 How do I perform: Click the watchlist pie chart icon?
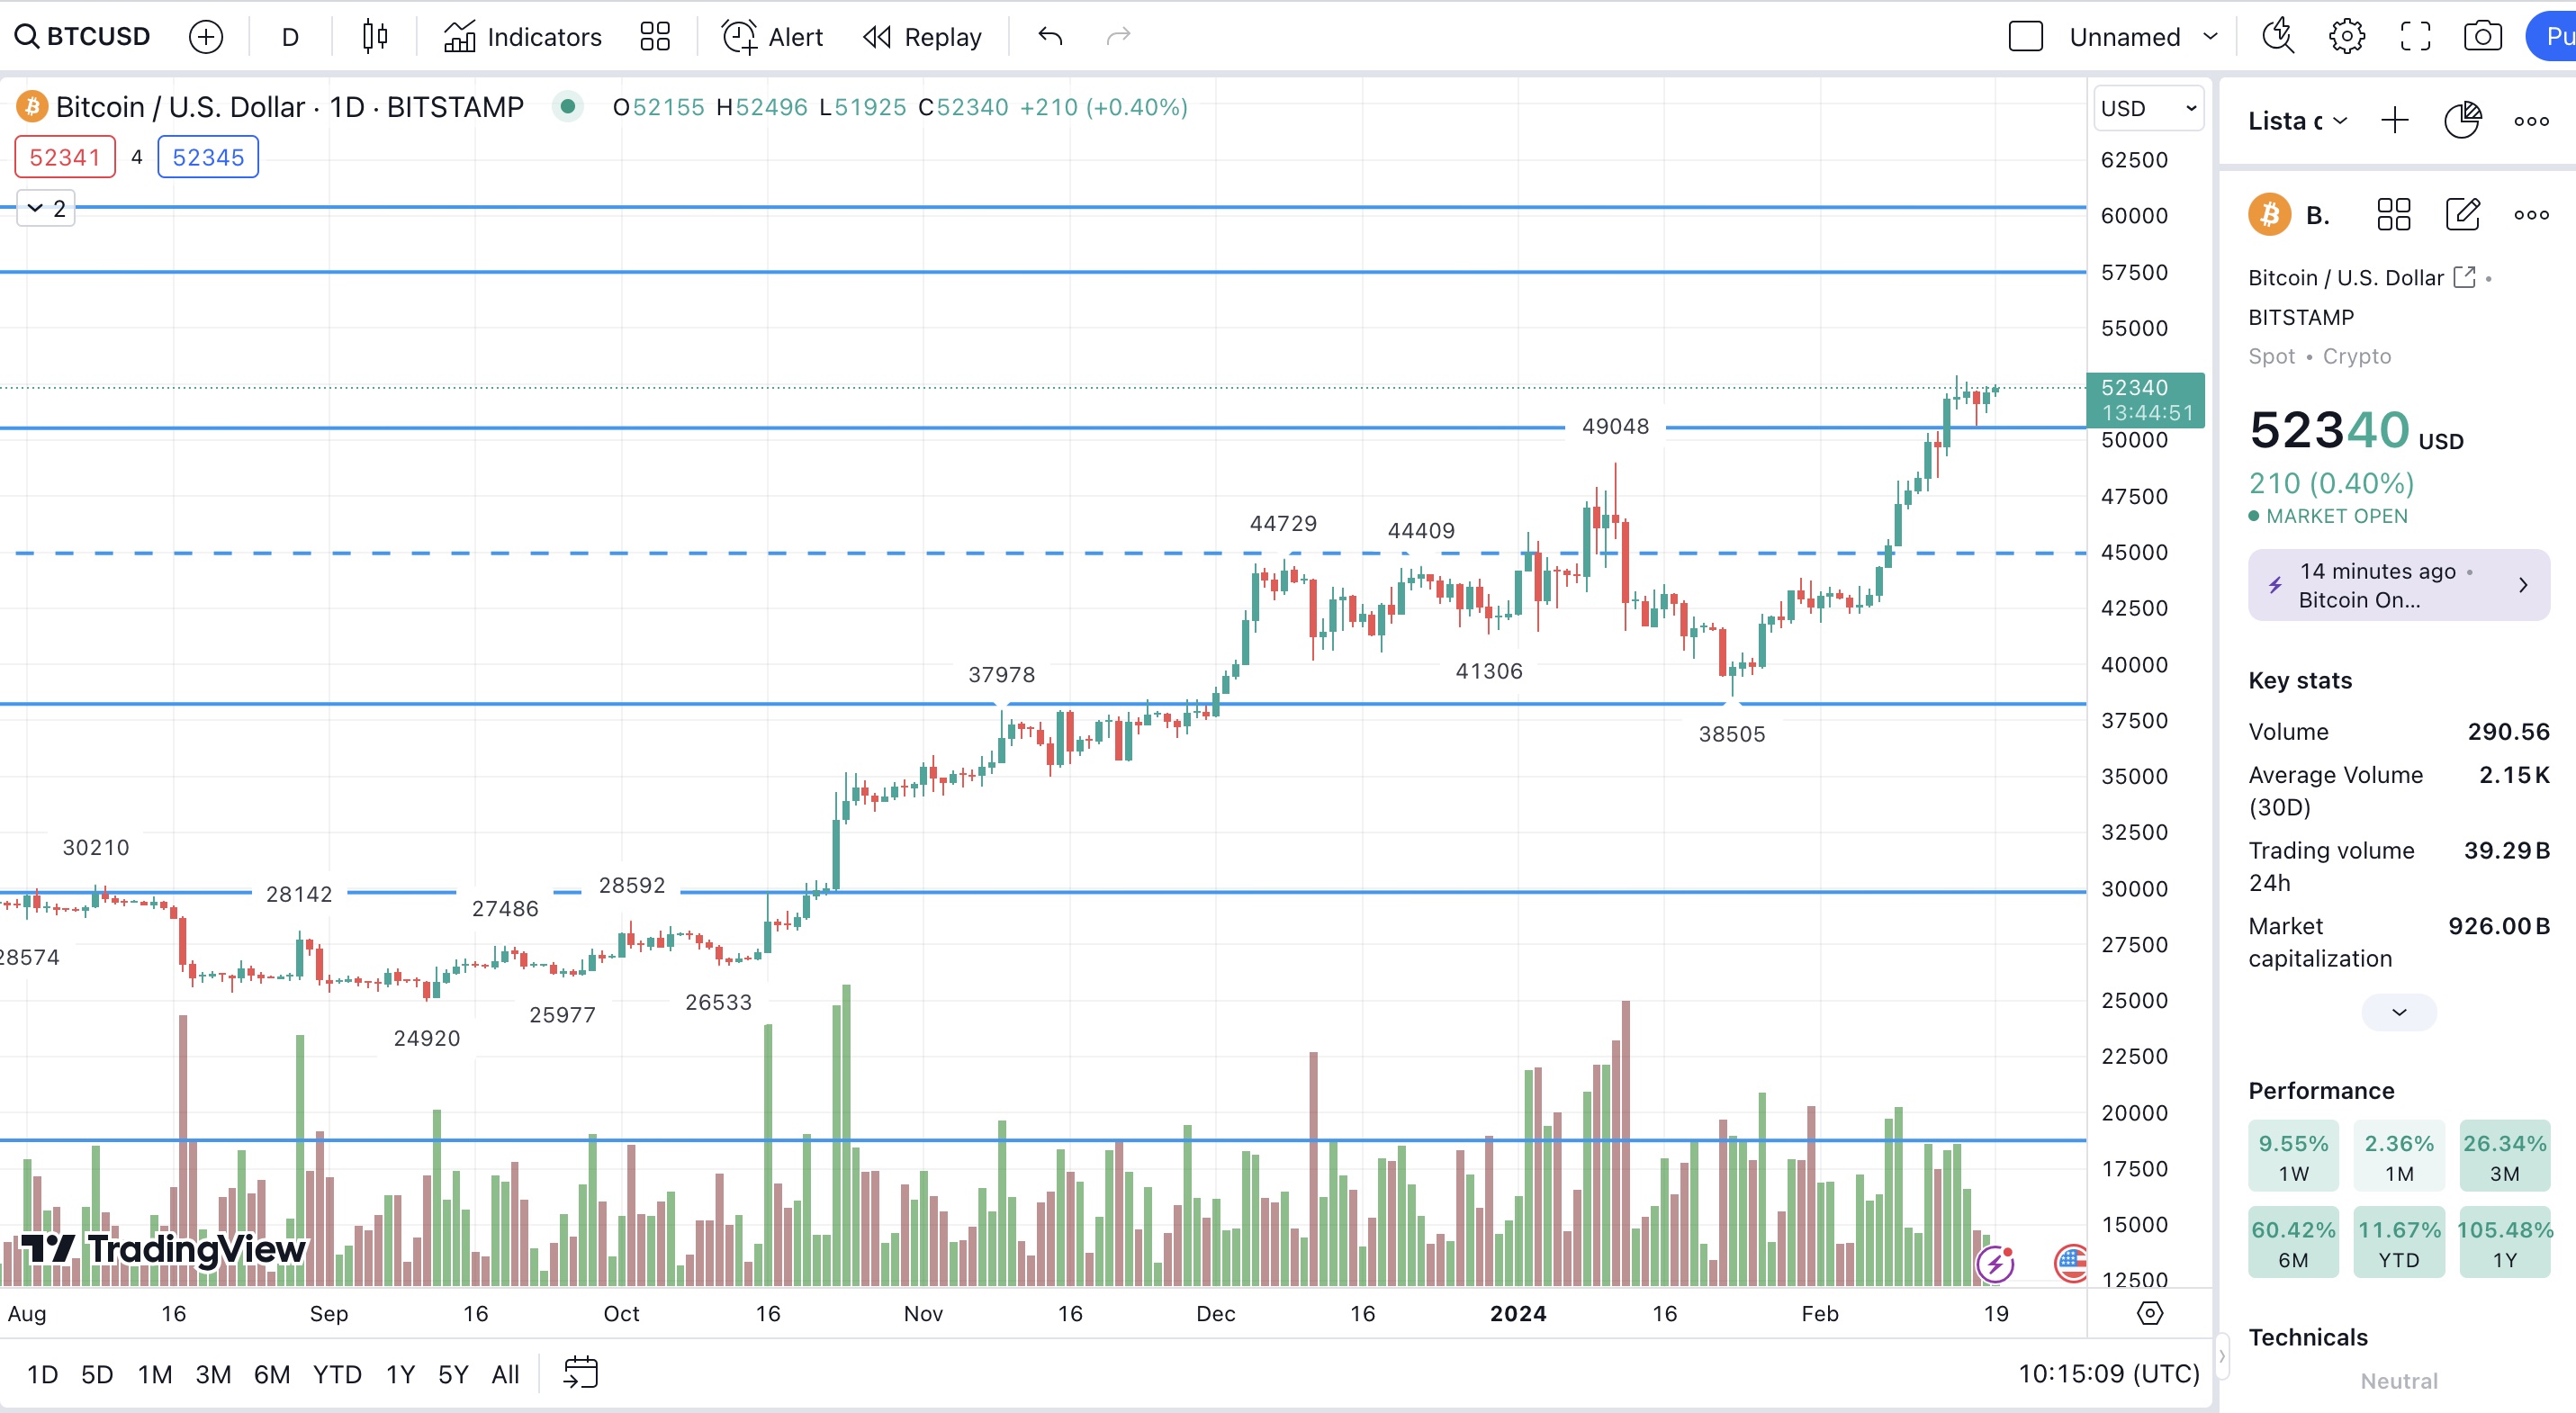click(2462, 121)
